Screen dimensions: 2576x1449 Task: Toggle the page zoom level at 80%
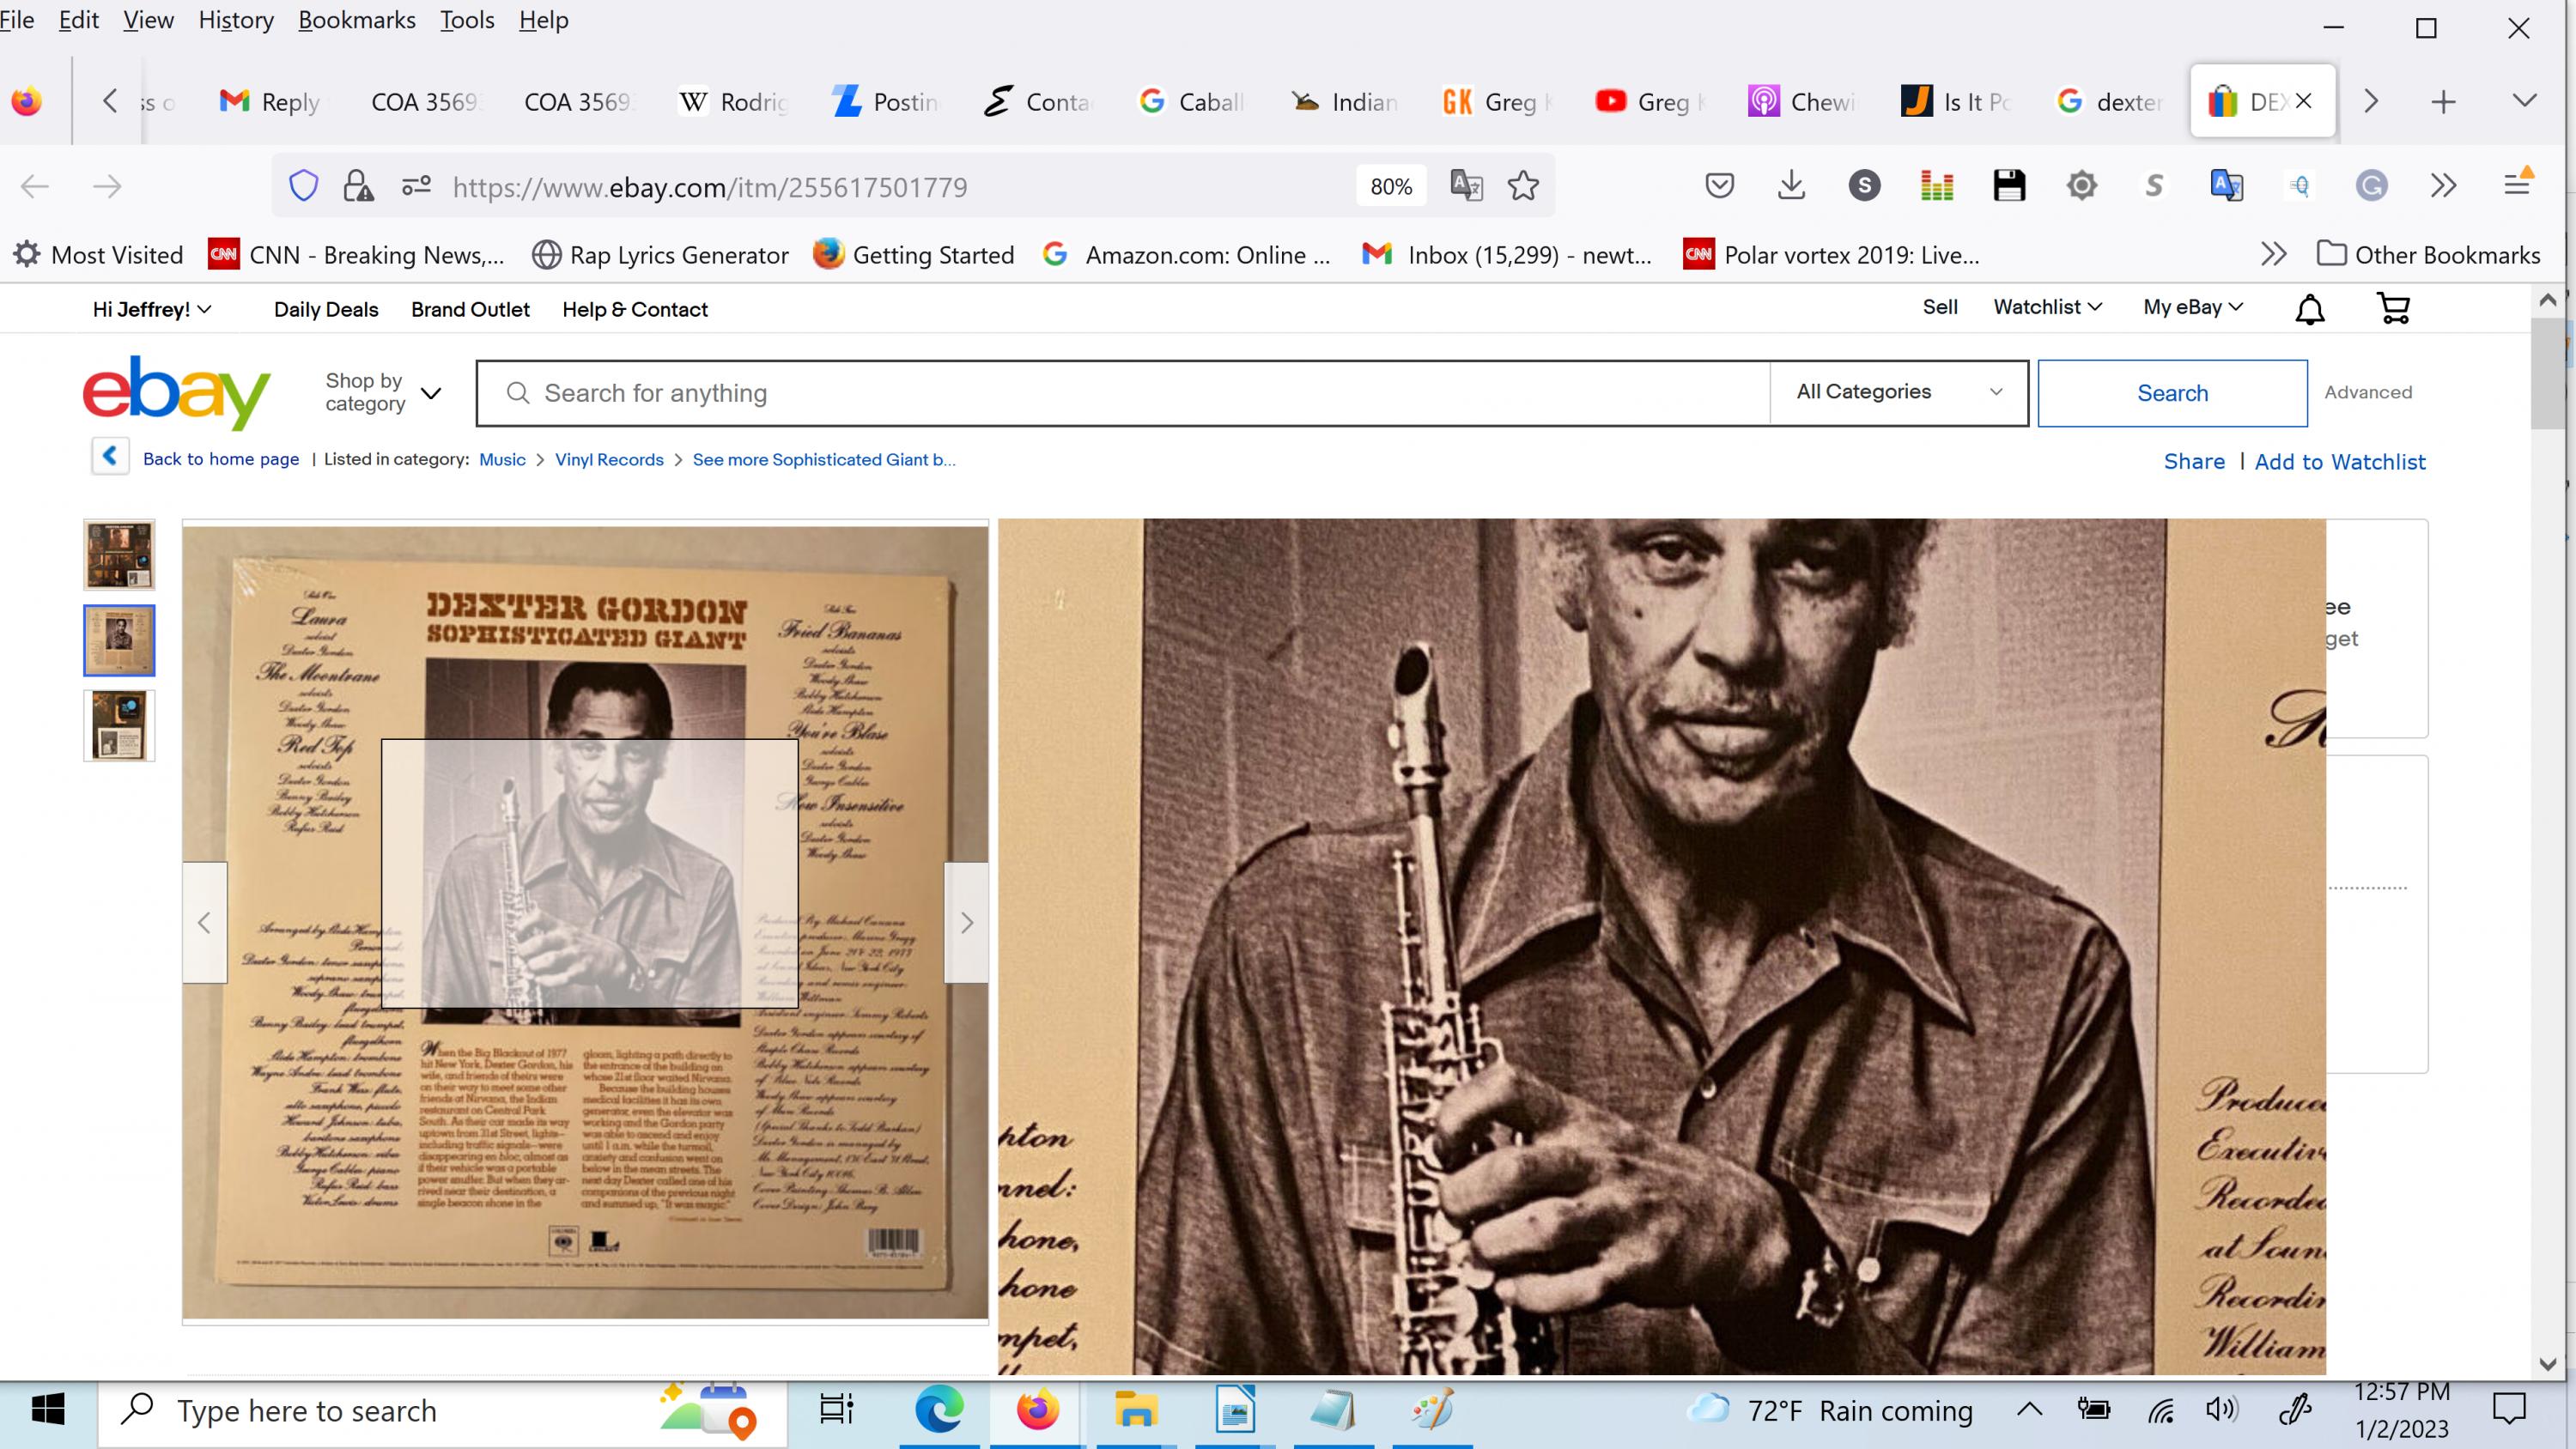point(1391,185)
